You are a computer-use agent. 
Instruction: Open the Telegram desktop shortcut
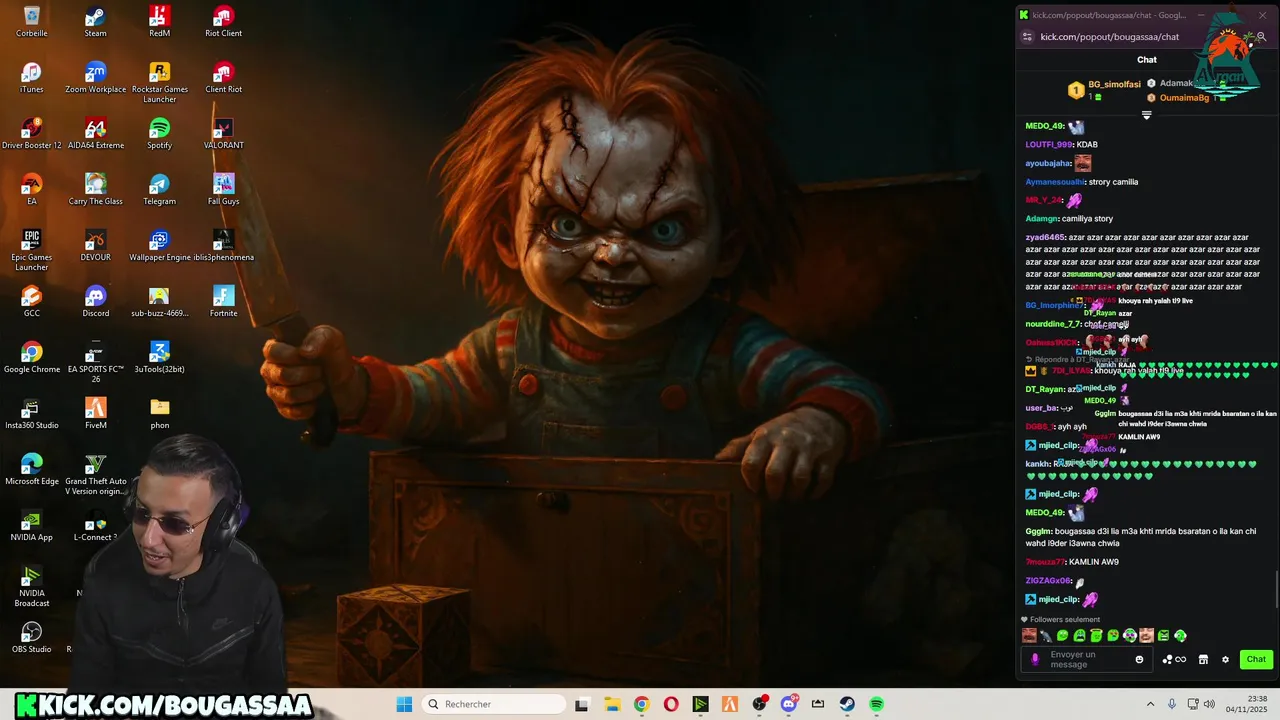coord(159,189)
